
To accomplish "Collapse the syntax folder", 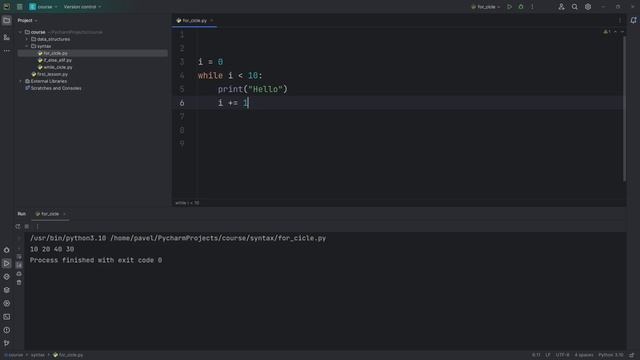I will point(27,46).
